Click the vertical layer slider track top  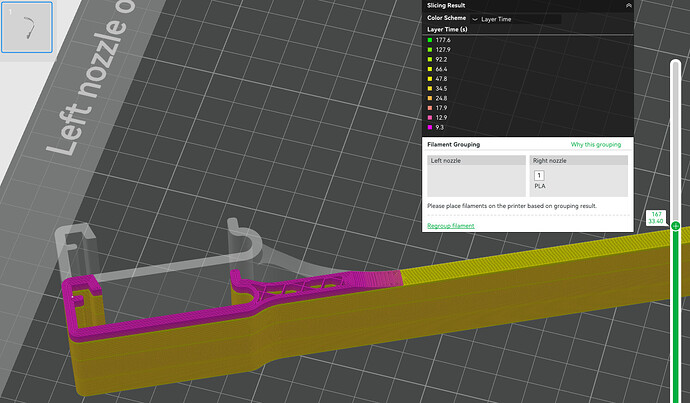[x=676, y=85]
